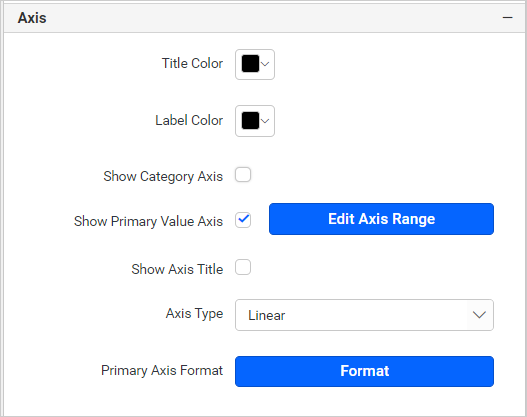Click the Show Category Axis label
Image resolution: width=527 pixels, height=417 pixels.
tap(163, 176)
